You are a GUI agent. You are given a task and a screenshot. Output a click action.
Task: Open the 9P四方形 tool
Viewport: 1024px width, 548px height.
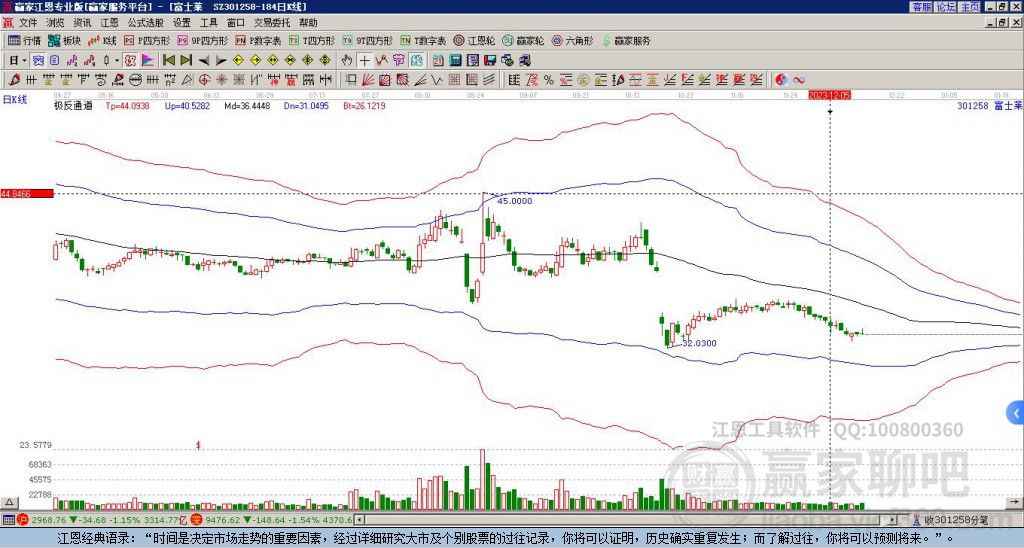coord(203,40)
